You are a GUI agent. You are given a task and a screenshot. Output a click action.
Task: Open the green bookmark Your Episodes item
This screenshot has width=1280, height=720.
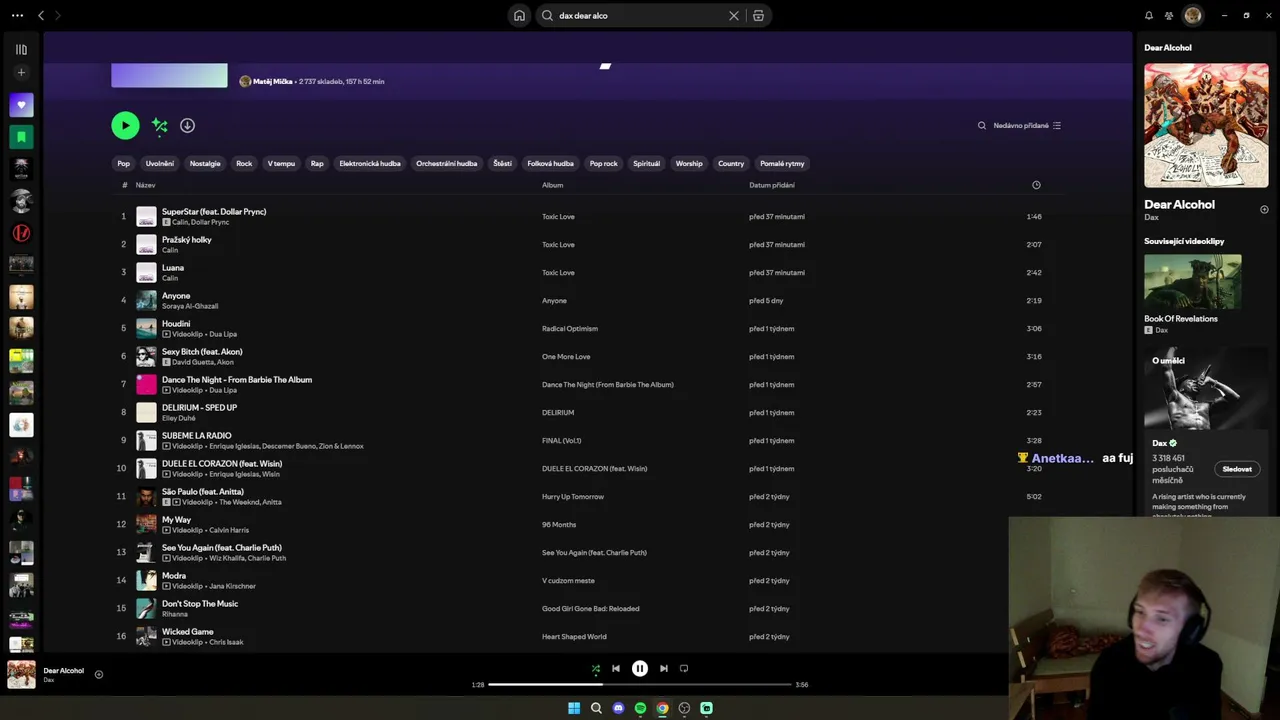tap(21, 136)
